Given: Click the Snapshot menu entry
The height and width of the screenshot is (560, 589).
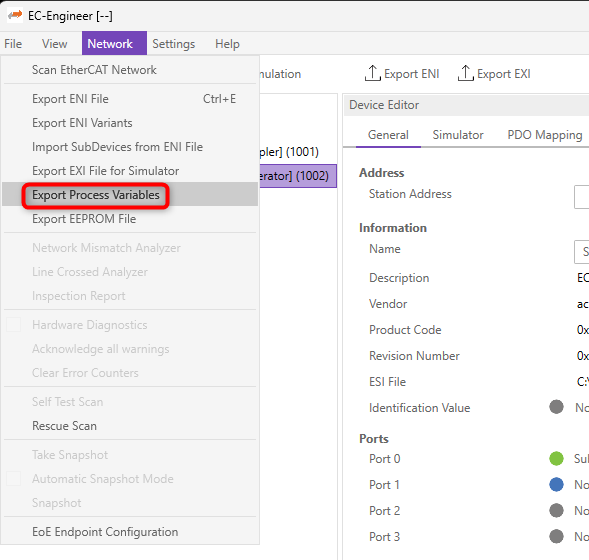Looking at the screenshot, I should (x=130, y=503).
